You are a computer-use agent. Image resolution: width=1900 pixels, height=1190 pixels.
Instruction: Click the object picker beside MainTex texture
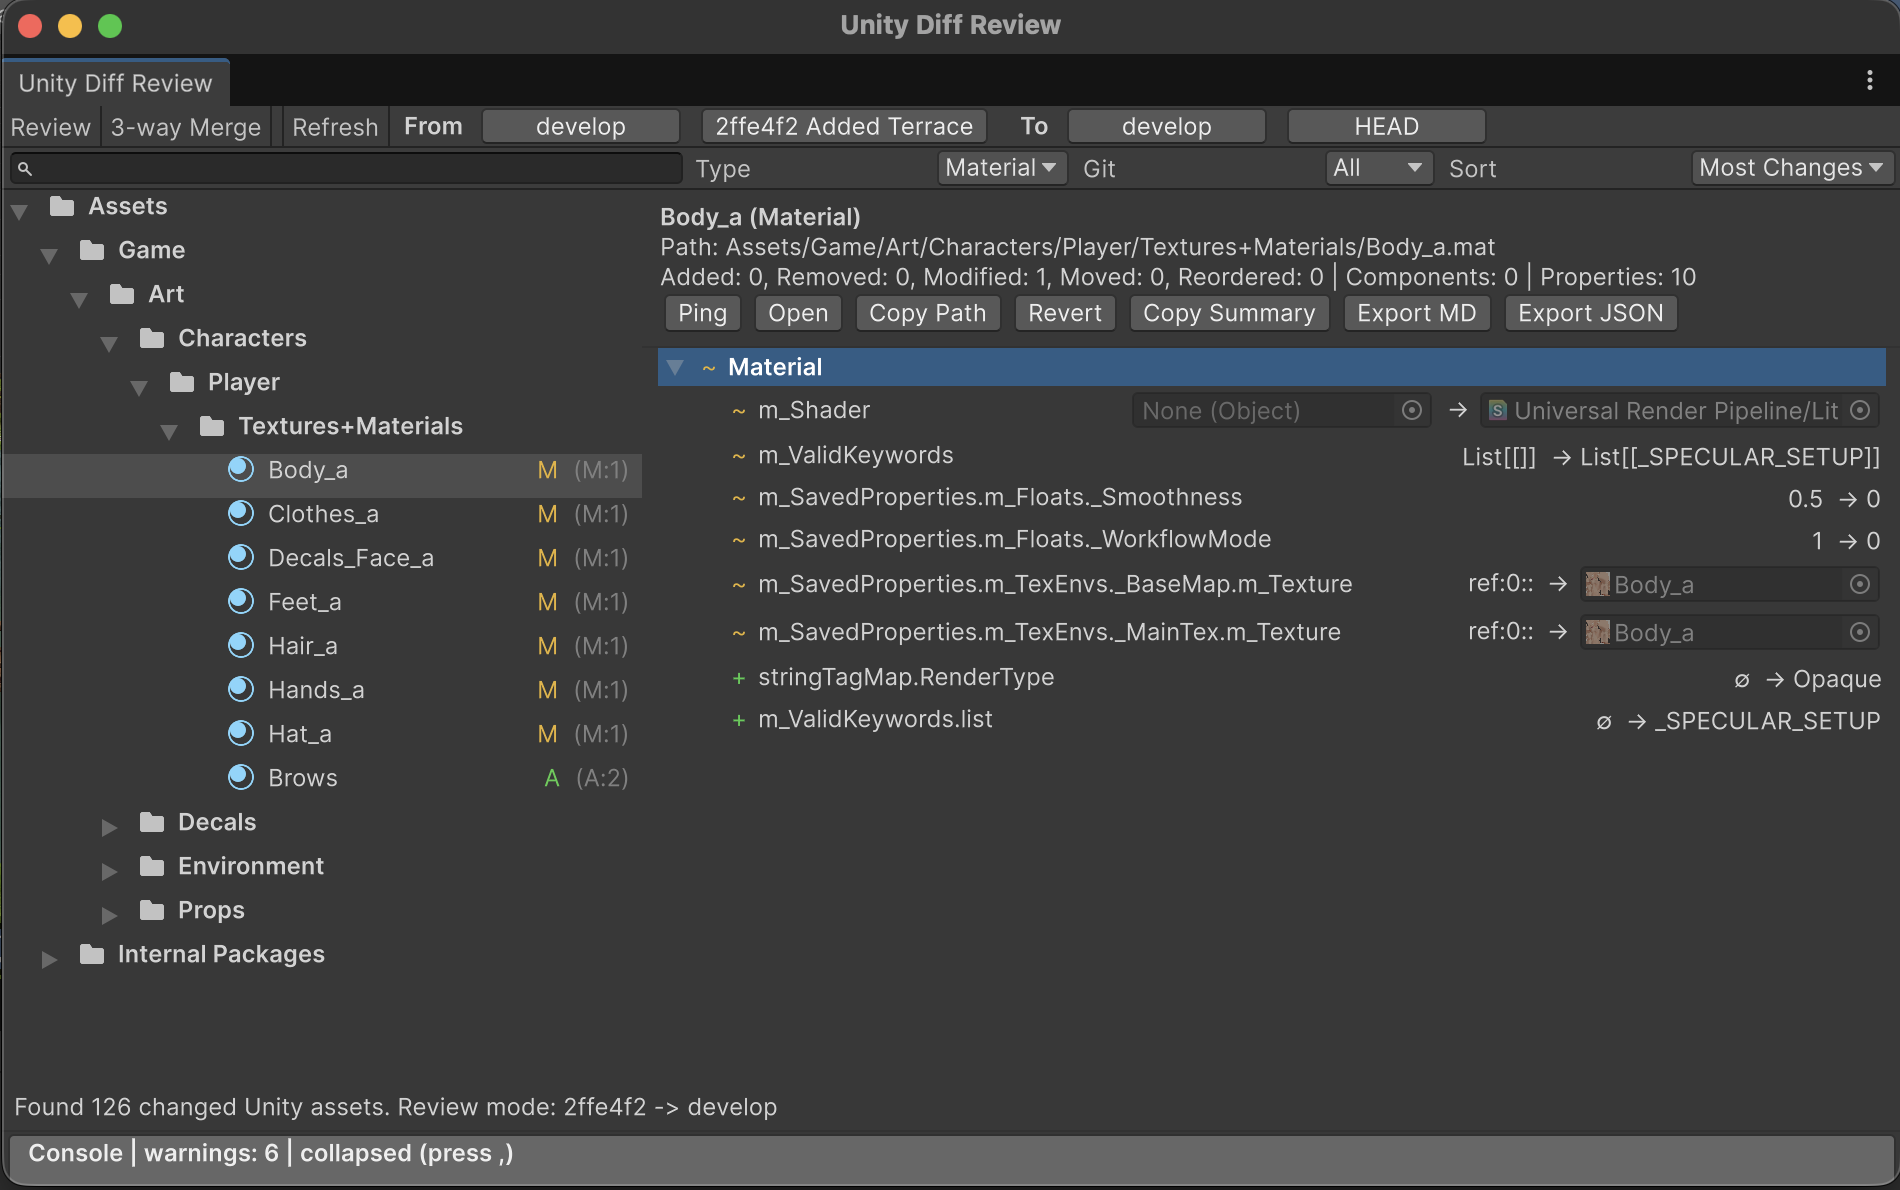click(1859, 632)
